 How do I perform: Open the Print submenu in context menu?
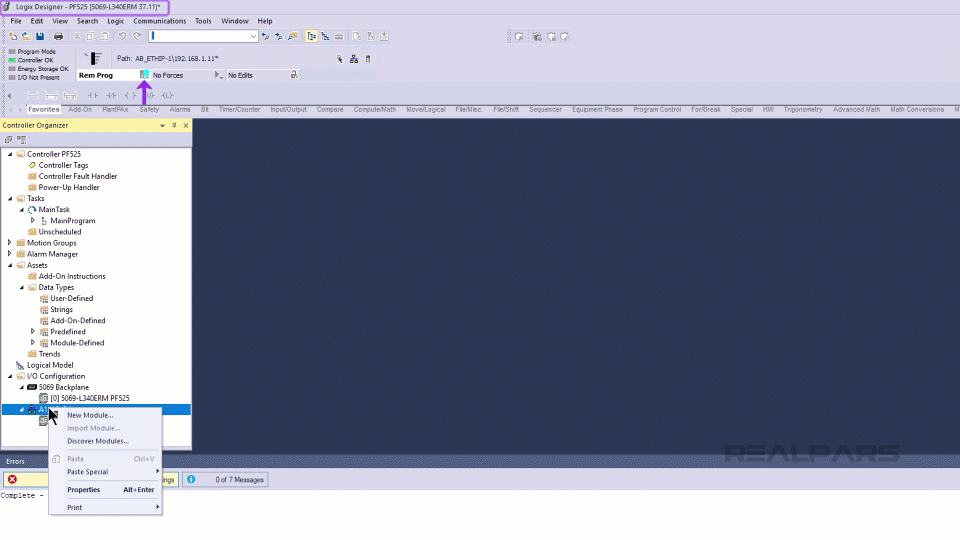pyautogui.click(x=105, y=508)
